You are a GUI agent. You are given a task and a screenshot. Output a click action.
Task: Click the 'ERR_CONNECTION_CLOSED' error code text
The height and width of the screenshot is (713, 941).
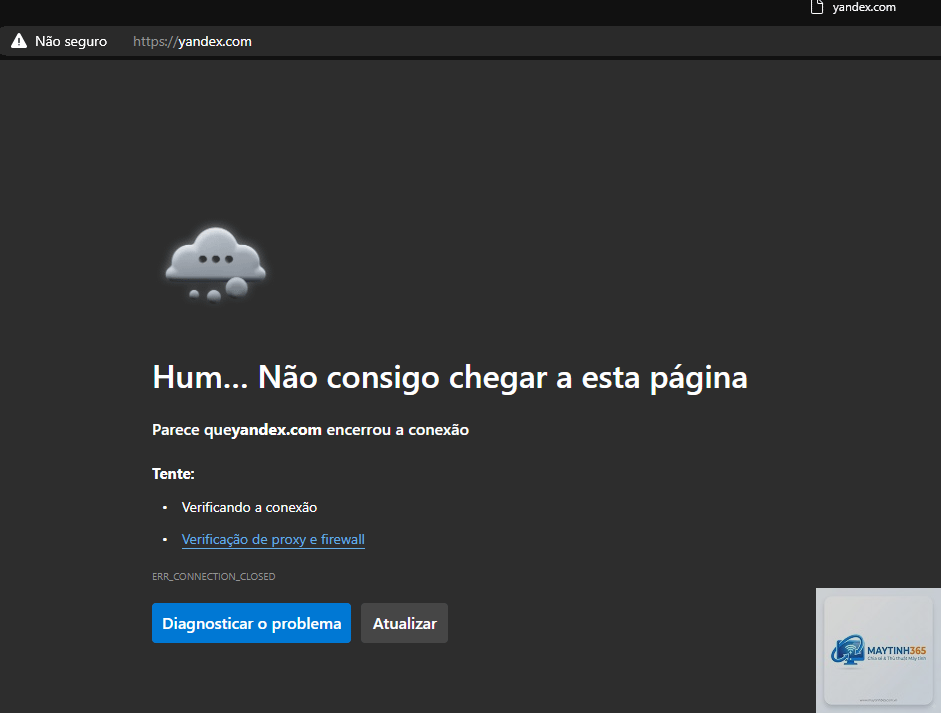click(x=214, y=576)
